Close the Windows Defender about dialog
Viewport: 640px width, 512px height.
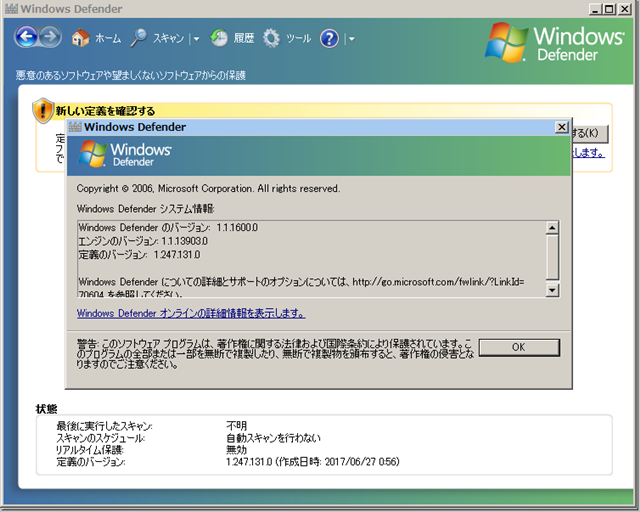click(x=562, y=127)
